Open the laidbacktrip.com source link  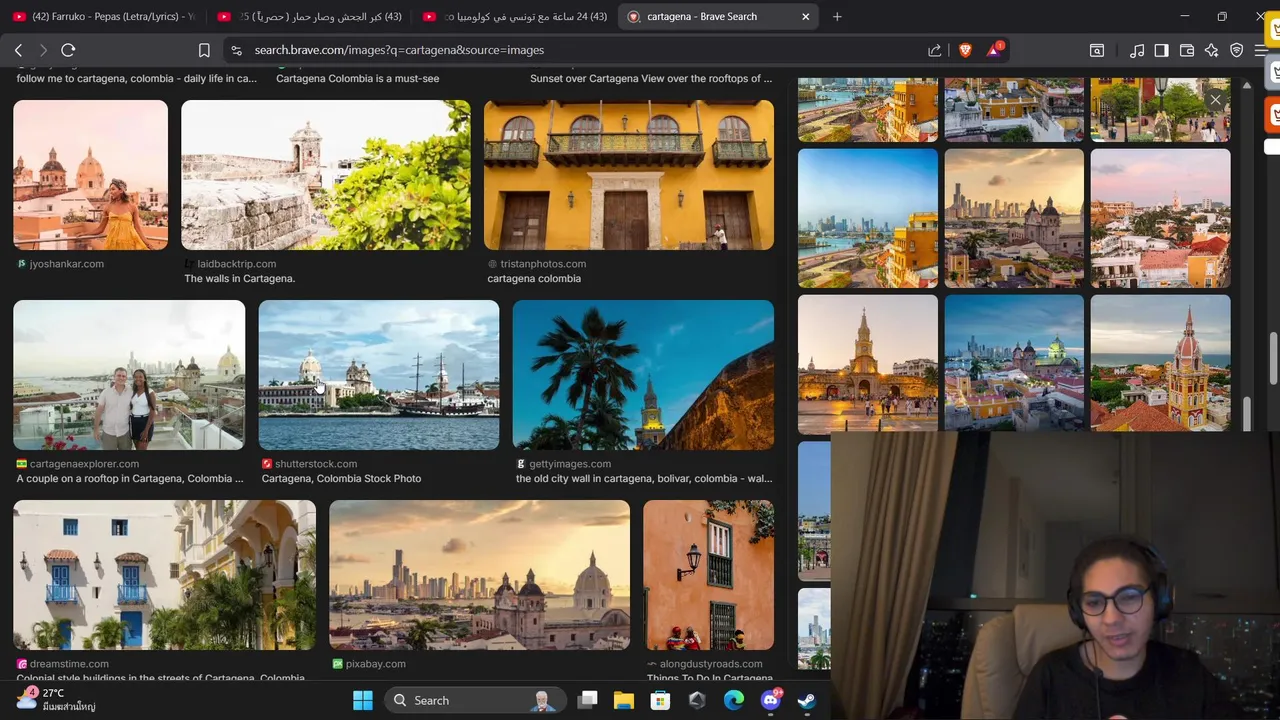click(x=236, y=264)
